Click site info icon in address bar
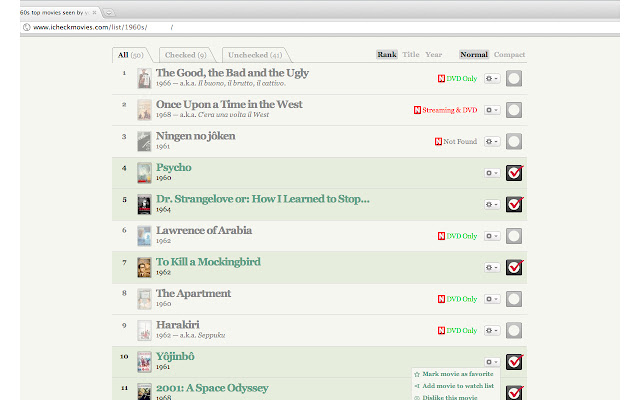Viewport: 640px width, 400px height. tap(27, 27)
